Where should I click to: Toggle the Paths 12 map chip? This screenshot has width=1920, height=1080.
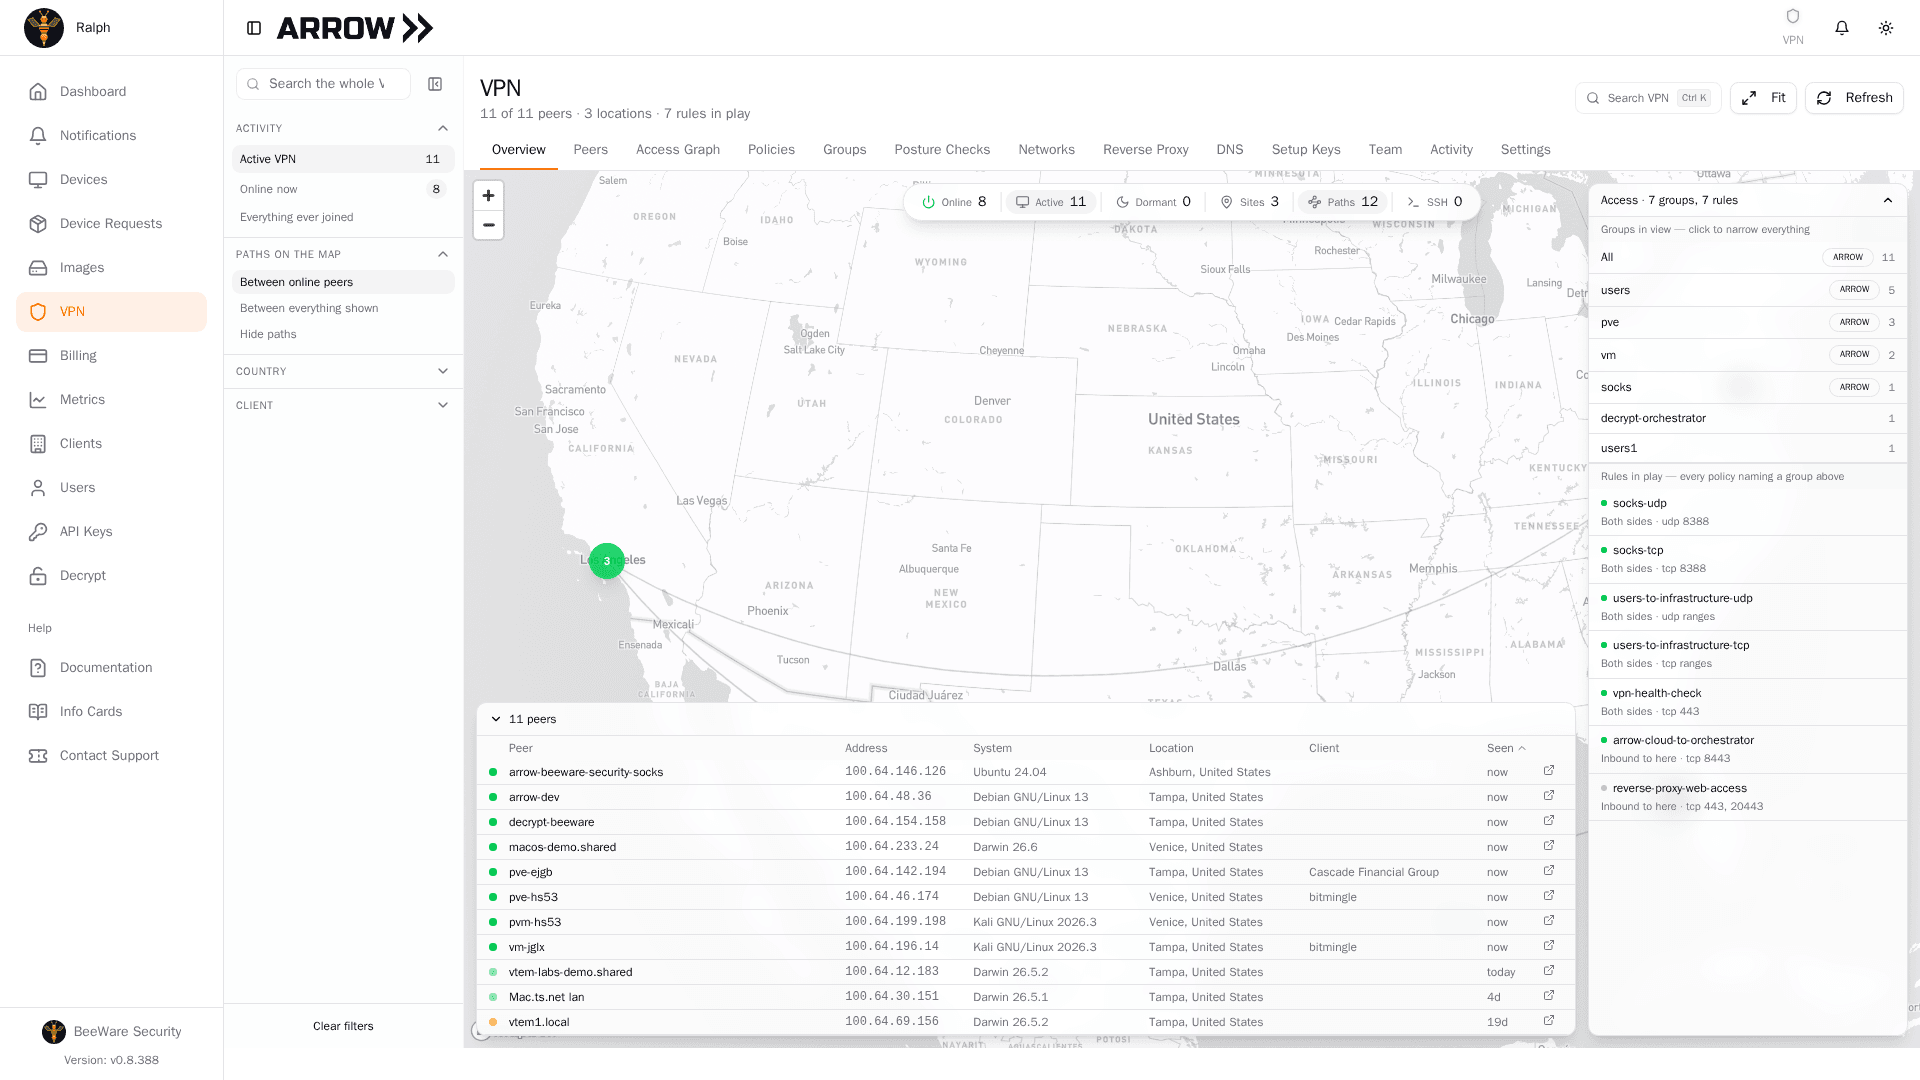pyautogui.click(x=1343, y=202)
